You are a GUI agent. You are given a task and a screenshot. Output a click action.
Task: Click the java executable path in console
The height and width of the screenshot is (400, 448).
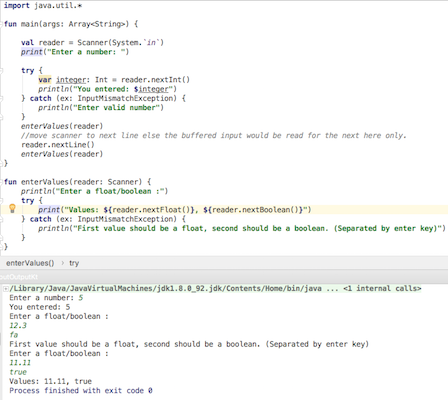(x=166, y=289)
